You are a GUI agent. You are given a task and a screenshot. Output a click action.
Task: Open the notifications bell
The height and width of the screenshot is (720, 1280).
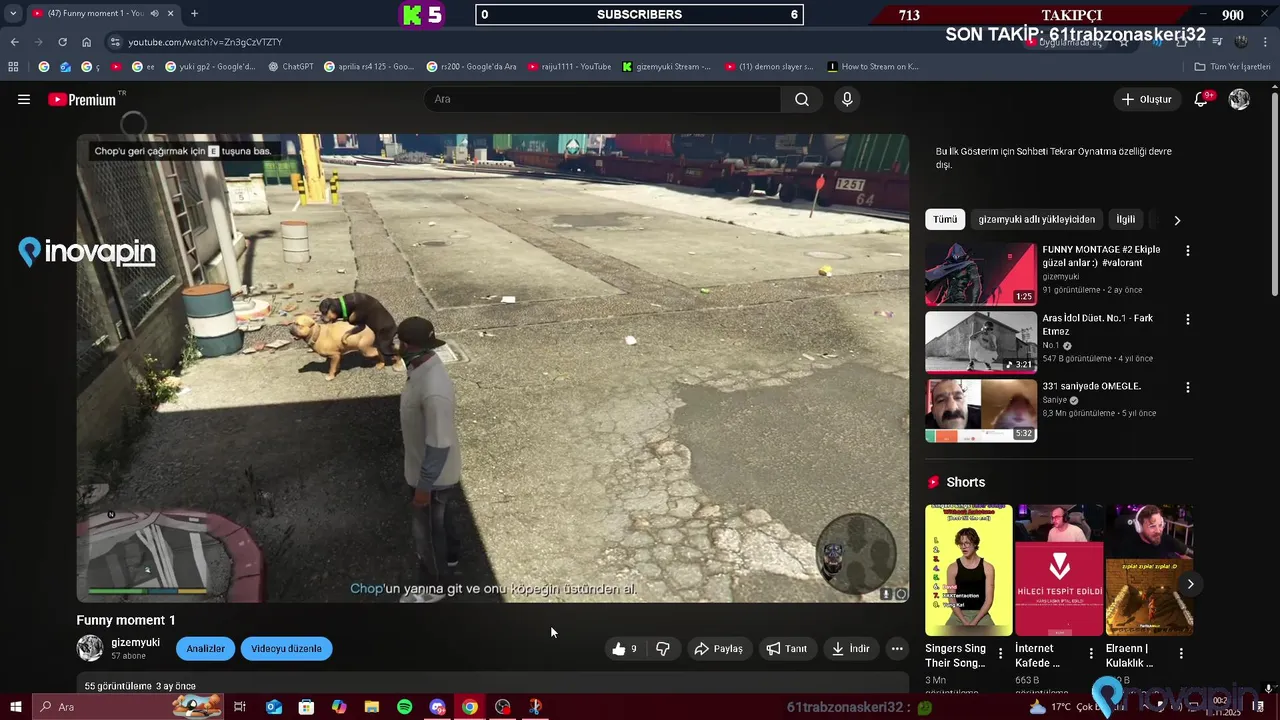pyautogui.click(x=1202, y=99)
